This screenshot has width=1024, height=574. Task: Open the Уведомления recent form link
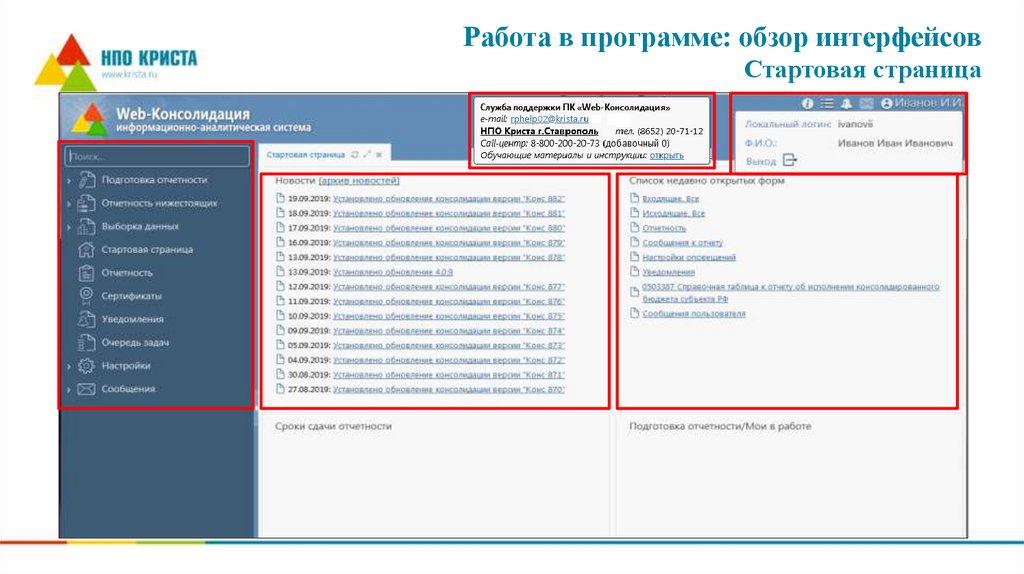click(x=669, y=272)
